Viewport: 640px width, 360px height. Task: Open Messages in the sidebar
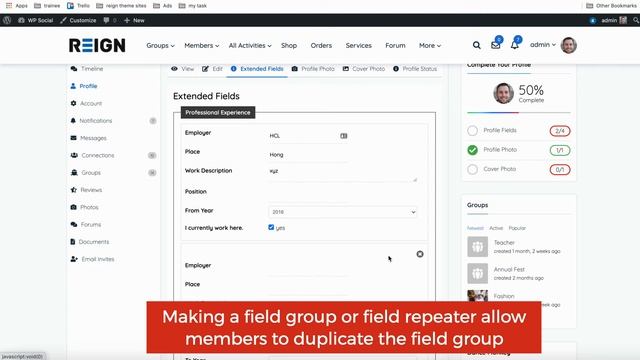[88, 138]
